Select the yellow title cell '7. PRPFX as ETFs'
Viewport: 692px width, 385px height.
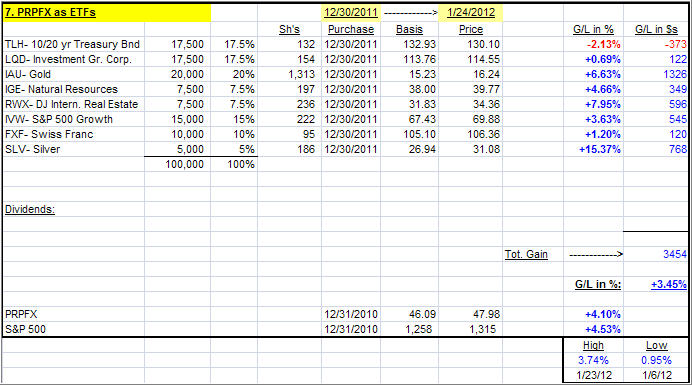(107, 12)
